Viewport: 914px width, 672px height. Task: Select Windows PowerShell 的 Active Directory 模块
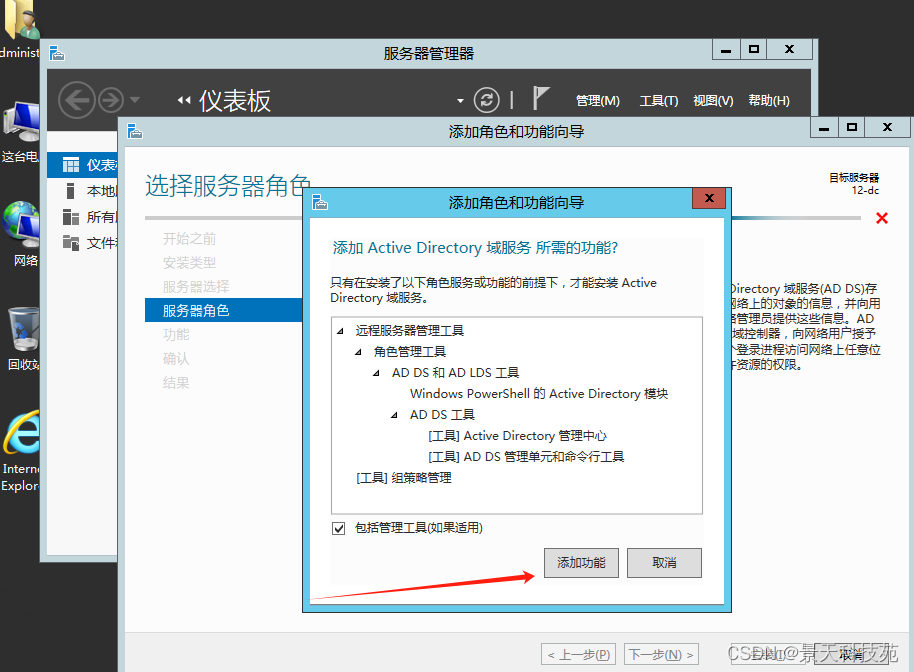539,394
